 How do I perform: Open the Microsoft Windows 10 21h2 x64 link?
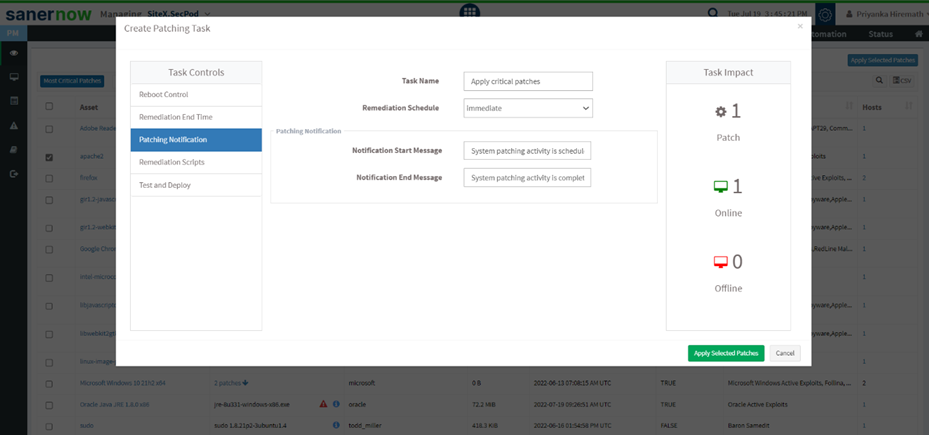pos(123,383)
